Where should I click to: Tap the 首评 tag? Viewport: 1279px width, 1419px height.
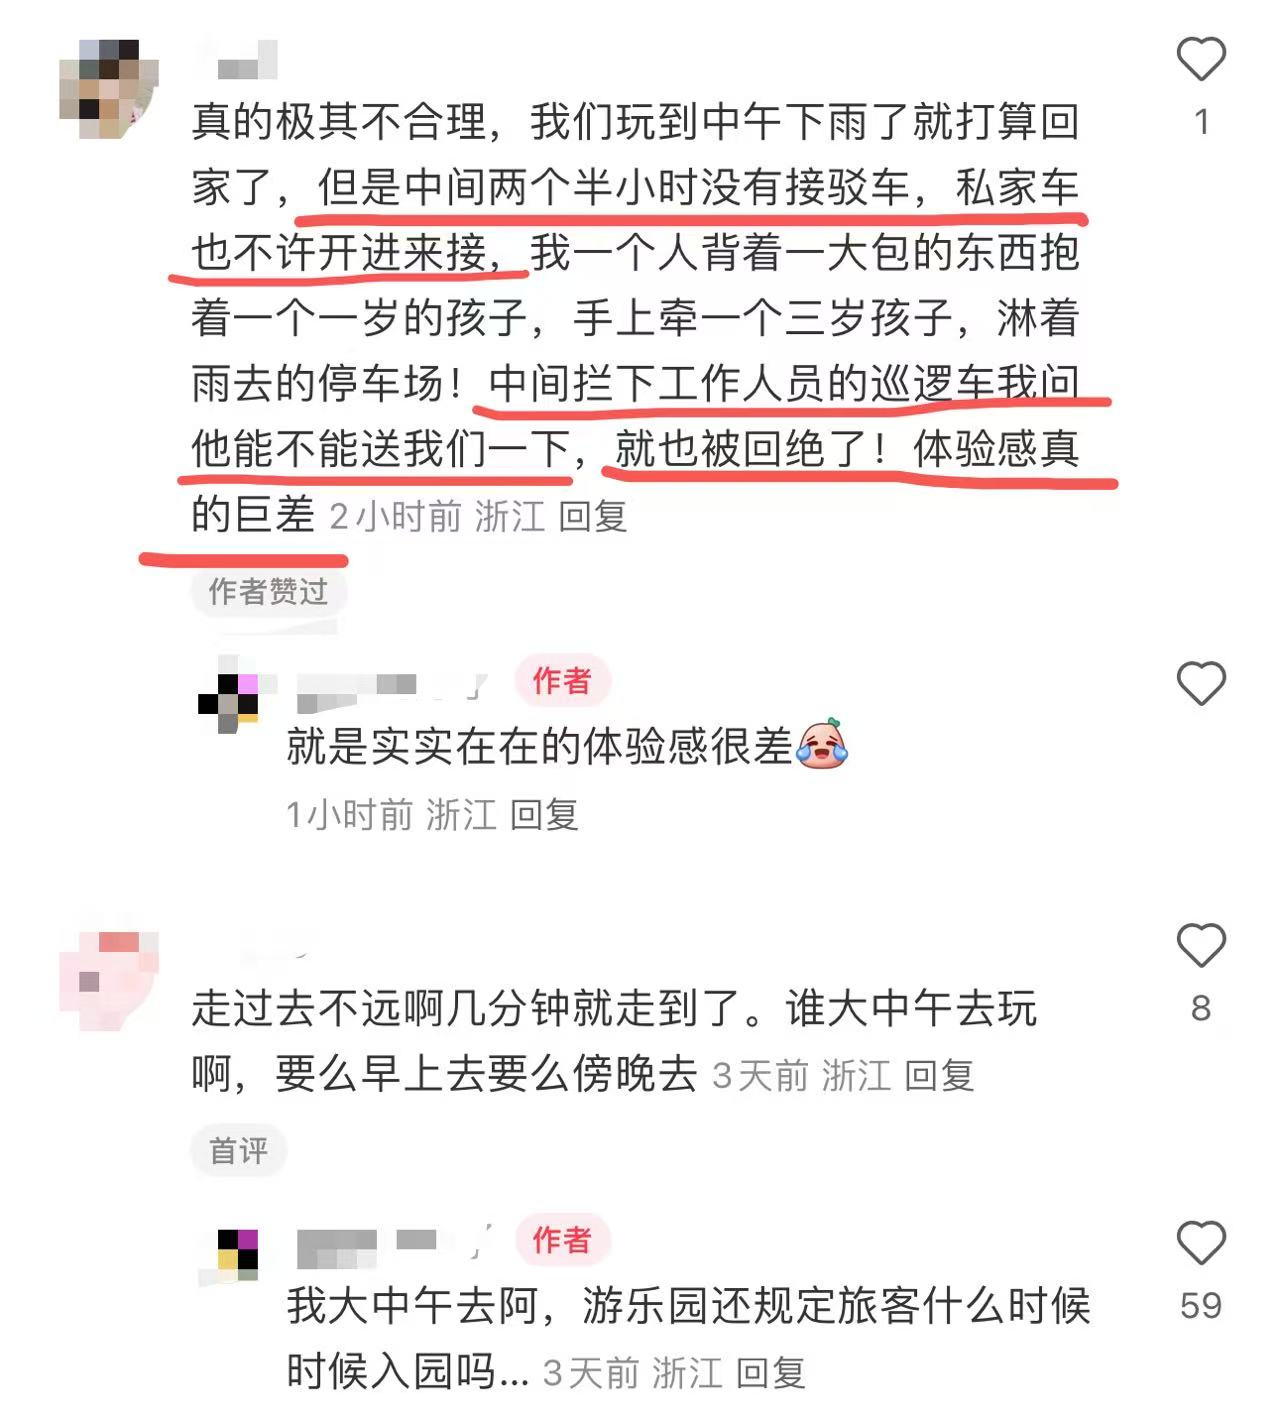coord(238,1151)
